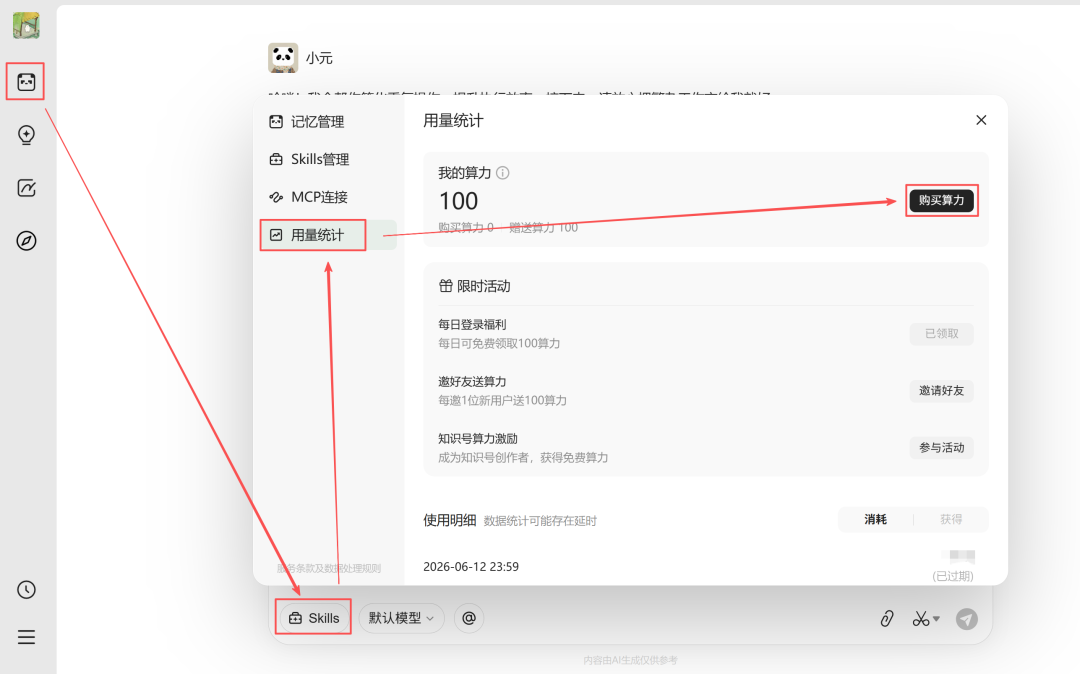Click the 限时活动 section heading
Image resolution: width=1080 pixels, height=674 pixels.
484,286
